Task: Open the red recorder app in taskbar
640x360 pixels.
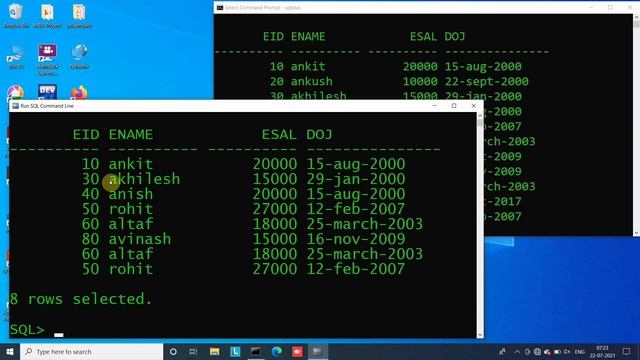Action: click(298, 351)
